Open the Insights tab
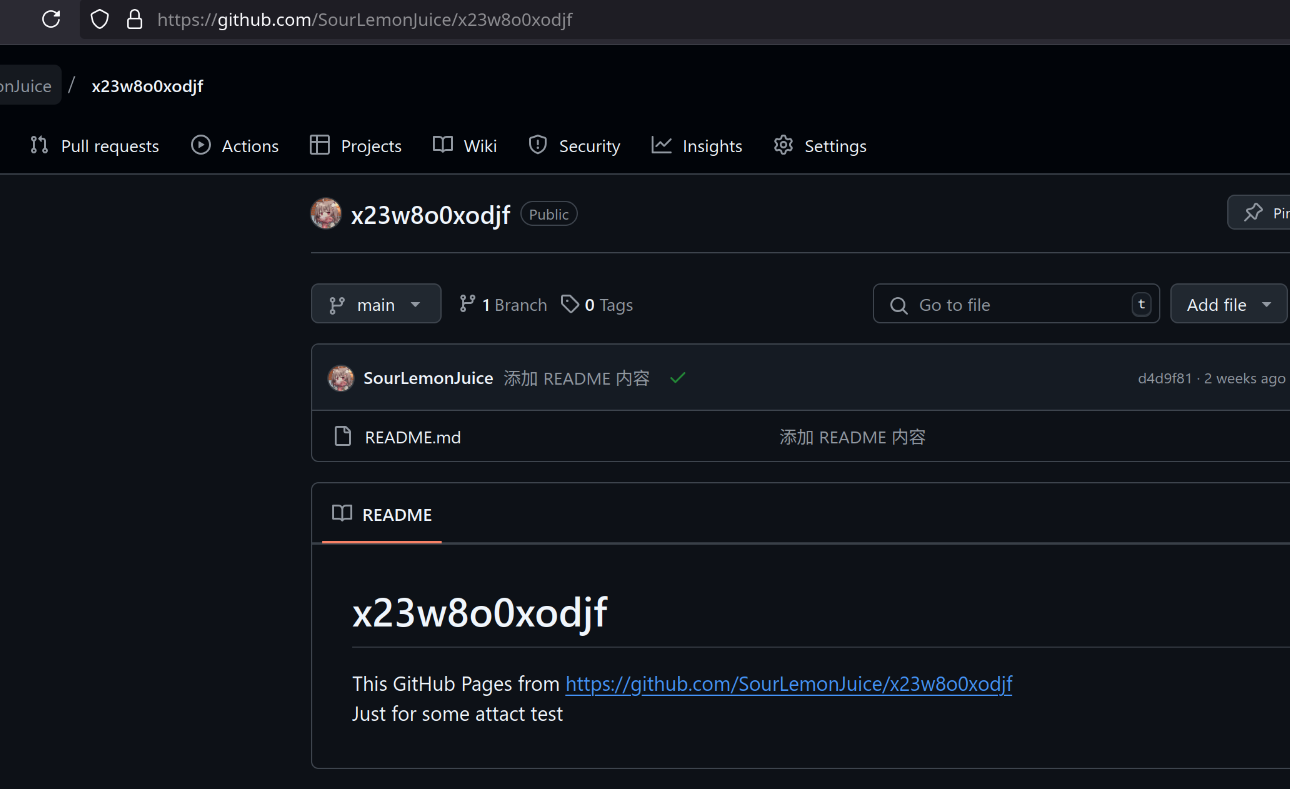Screen dimensions: 1290x789 coord(697,146)
